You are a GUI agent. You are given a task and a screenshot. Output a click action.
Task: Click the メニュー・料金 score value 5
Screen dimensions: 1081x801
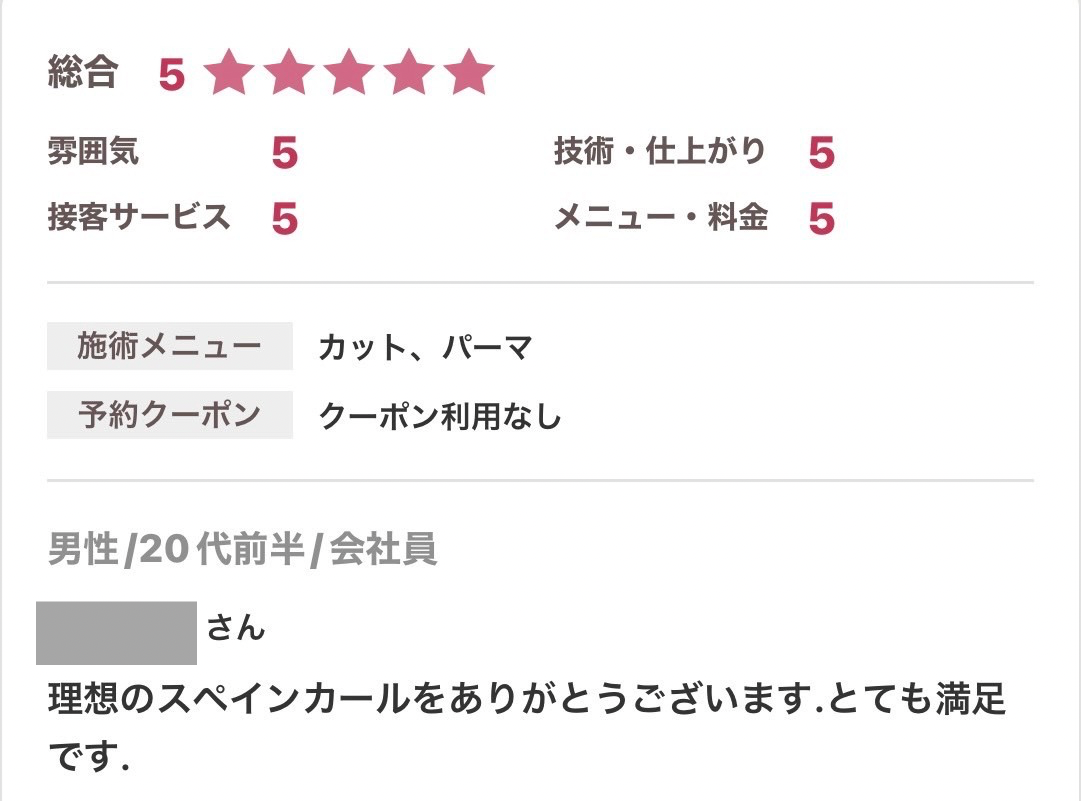point(822,219)
